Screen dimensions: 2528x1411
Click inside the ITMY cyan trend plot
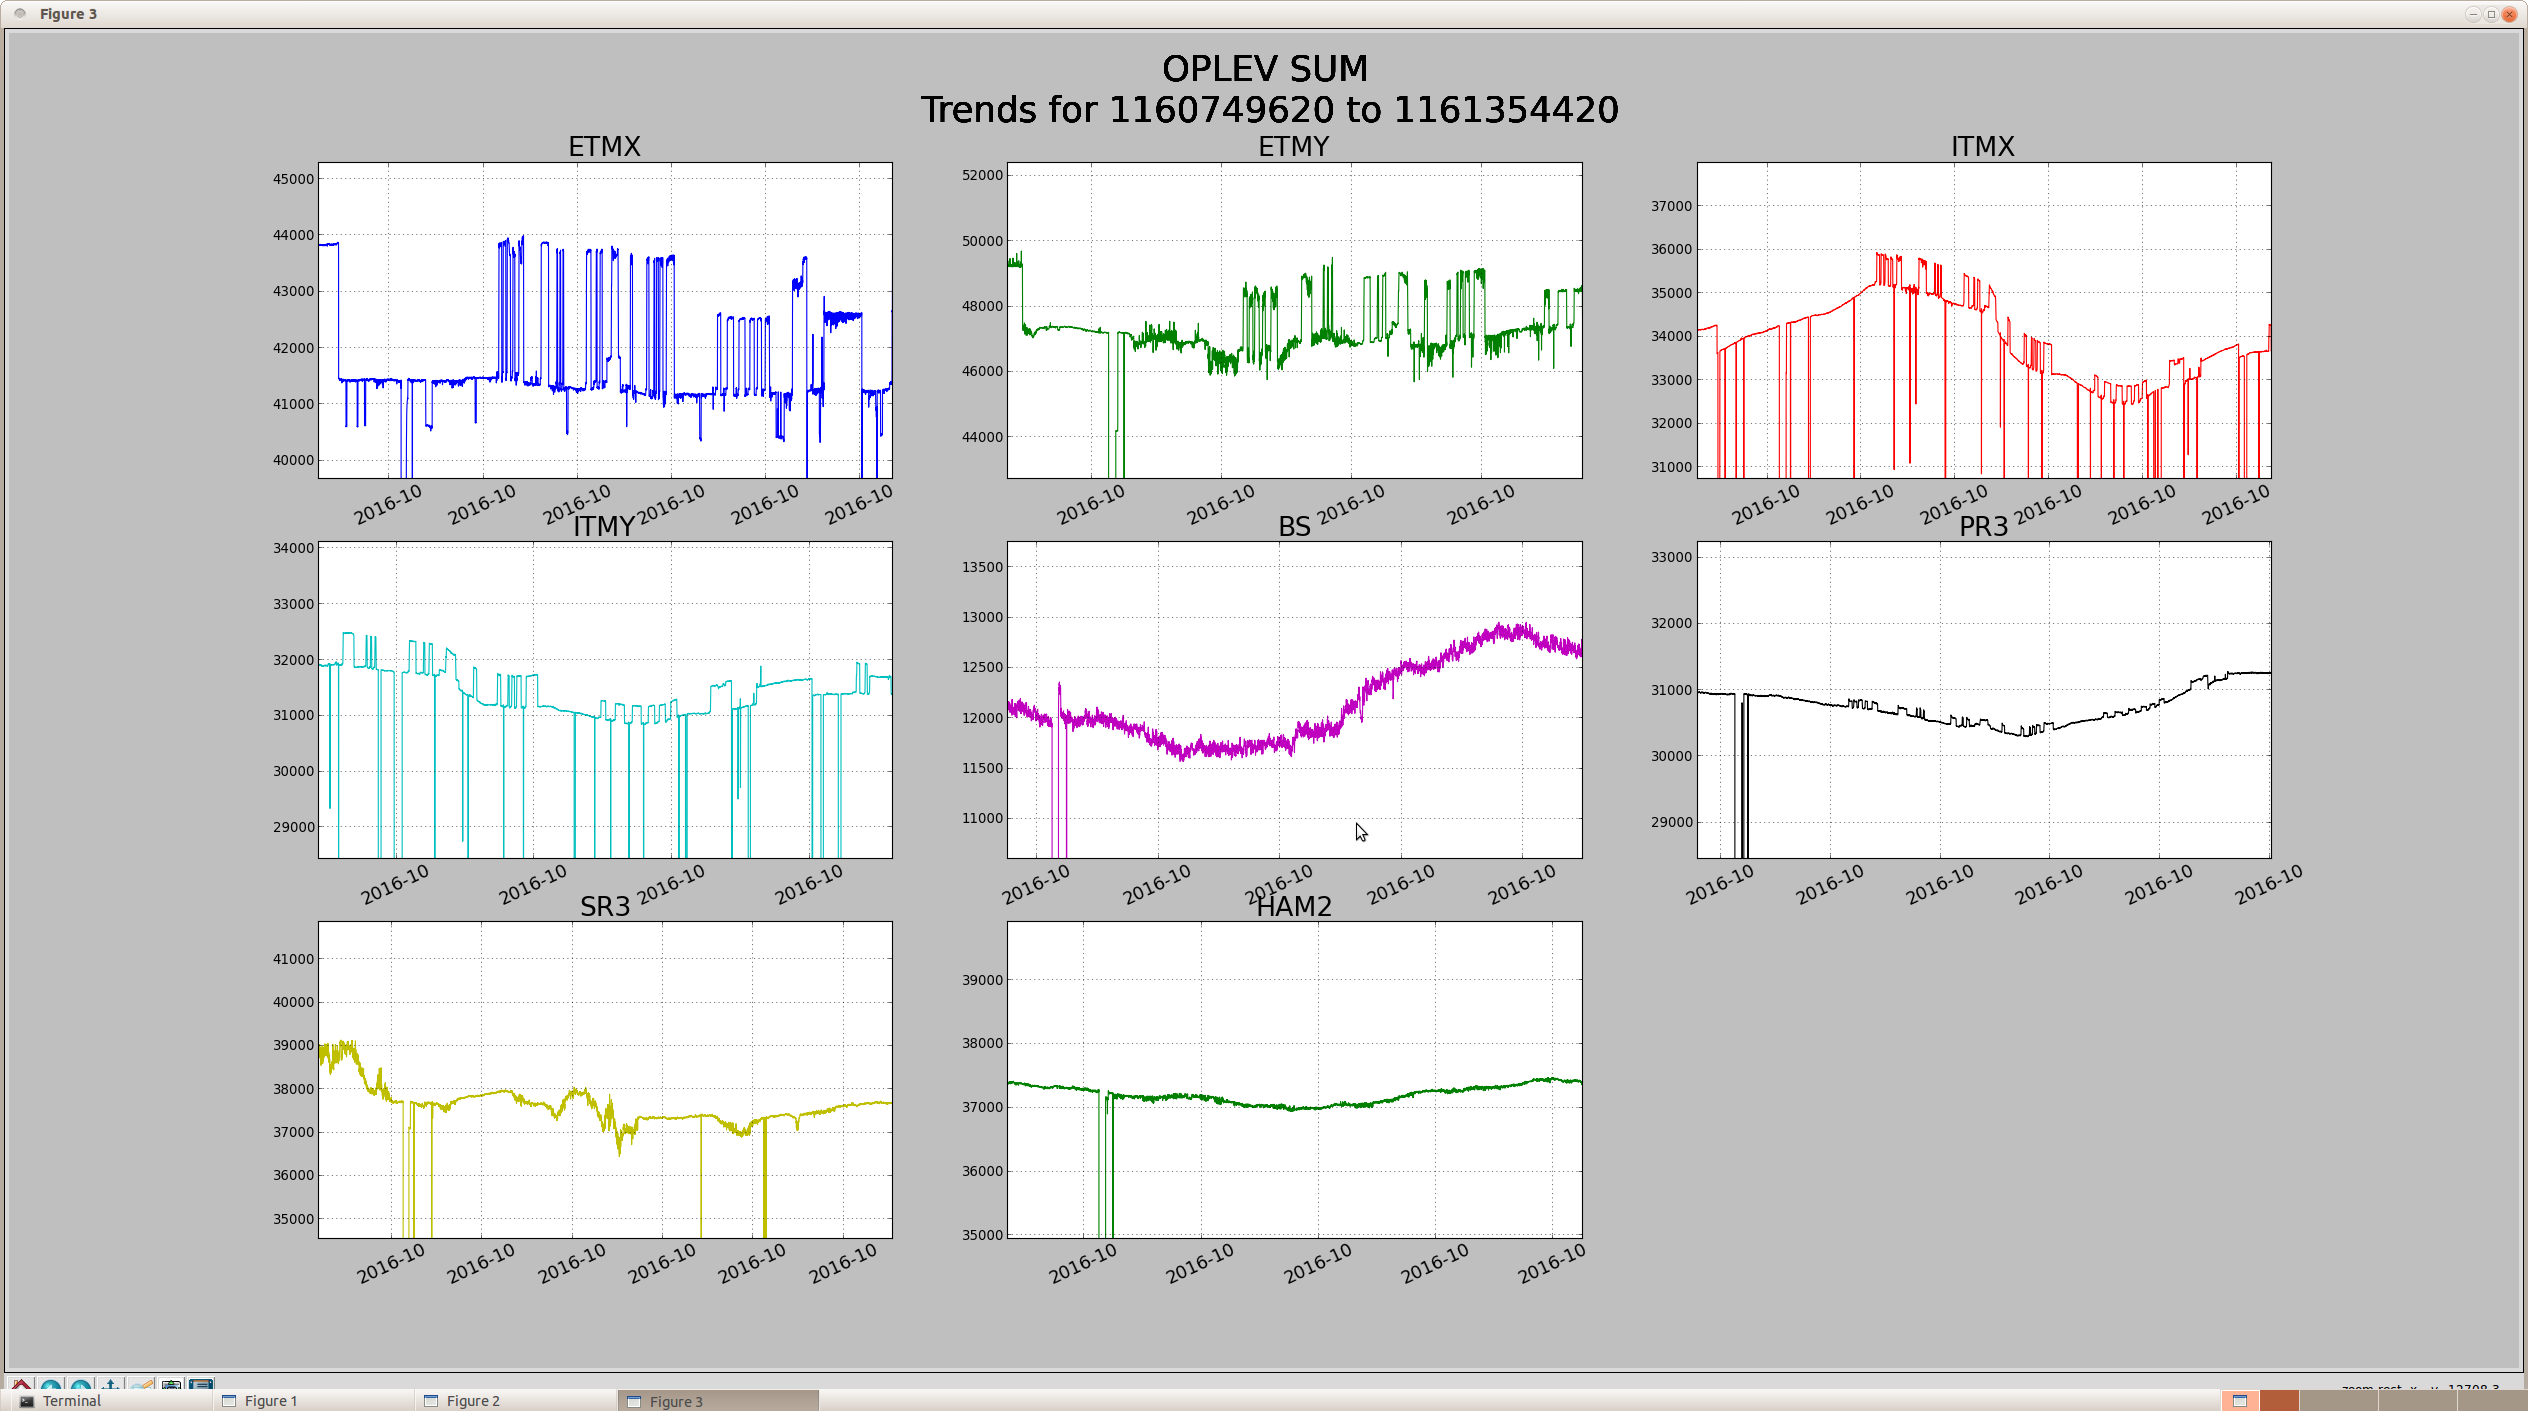click(x=605, y=699)
